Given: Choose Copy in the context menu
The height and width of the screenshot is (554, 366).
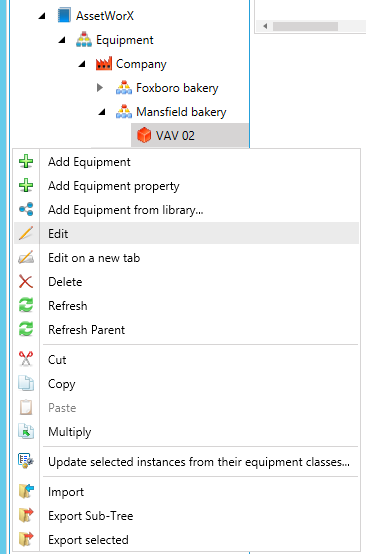Looking at the screenshot, I should [x=62, y=384].
